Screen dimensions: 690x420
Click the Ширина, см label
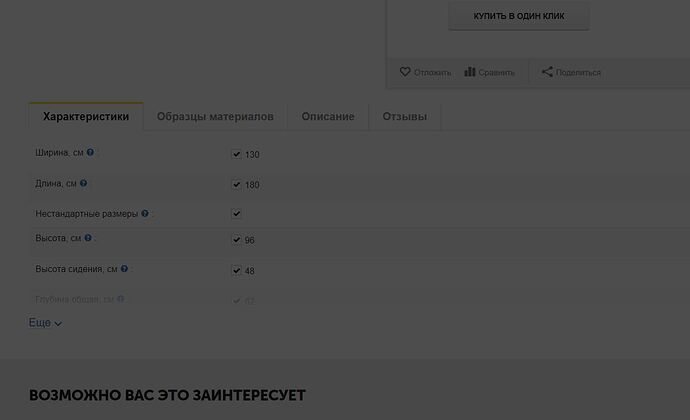pos(59,152)
